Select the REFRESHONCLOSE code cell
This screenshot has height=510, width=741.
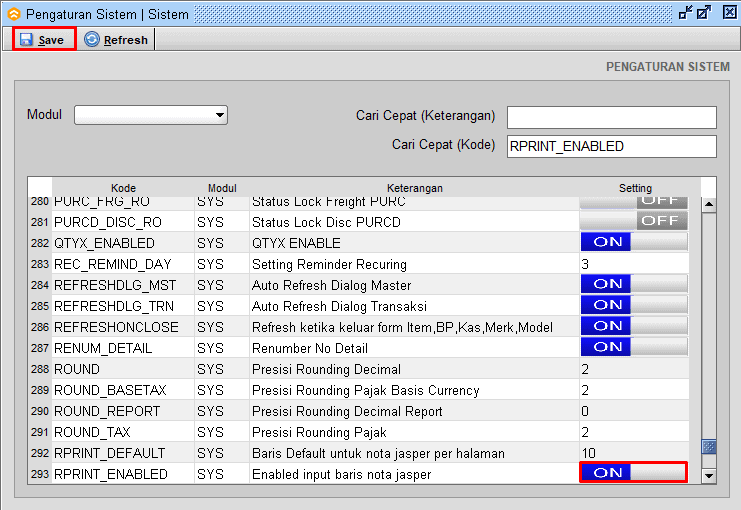[x=123, y=327]
